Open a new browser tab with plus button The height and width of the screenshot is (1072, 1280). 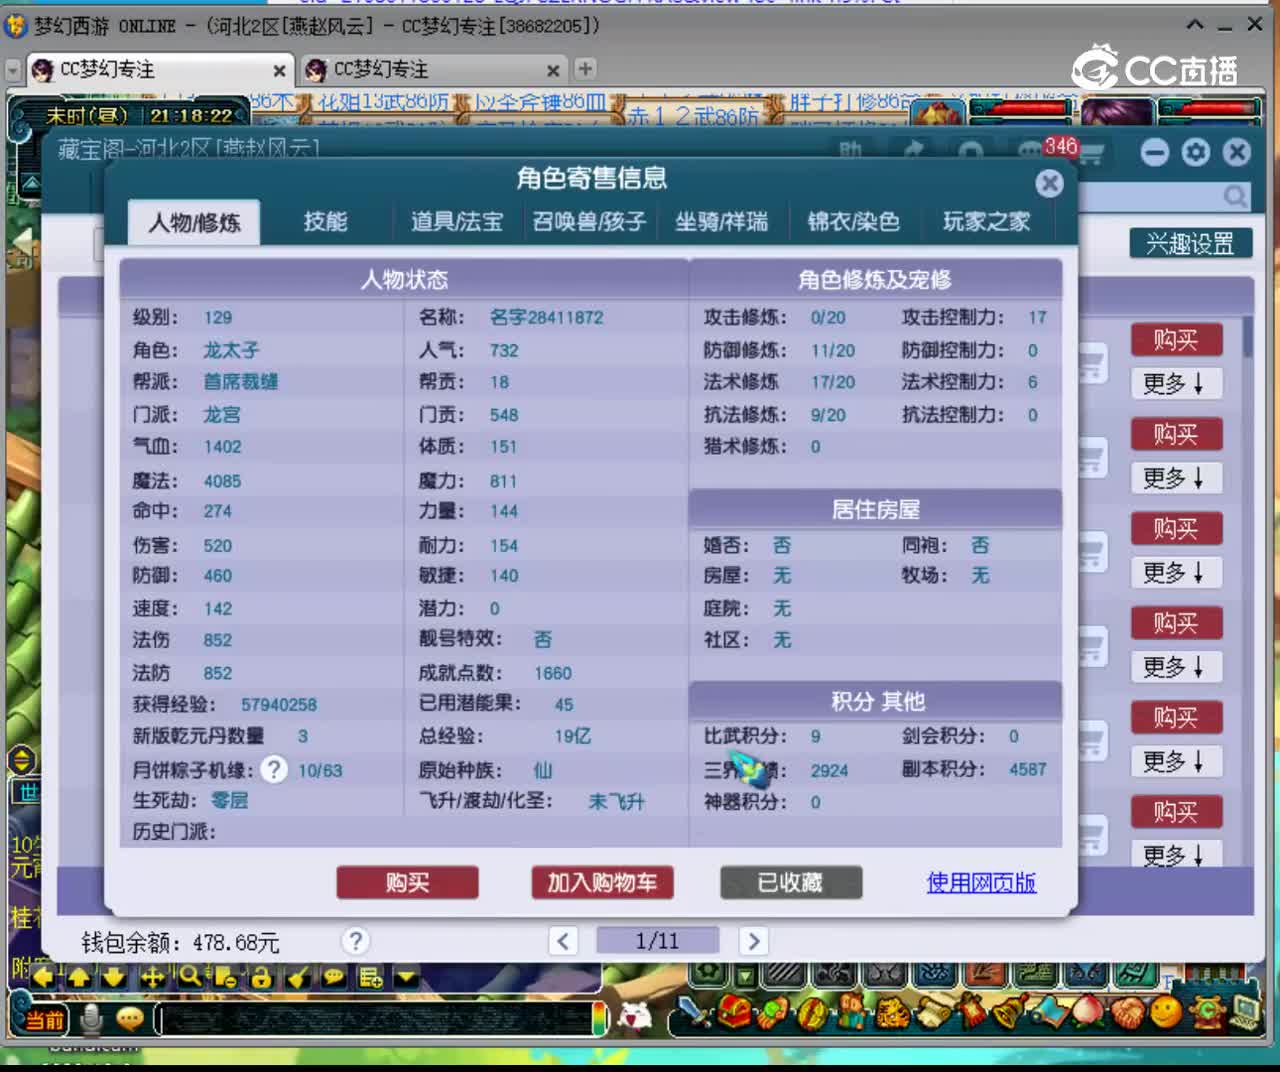(585, 68)
